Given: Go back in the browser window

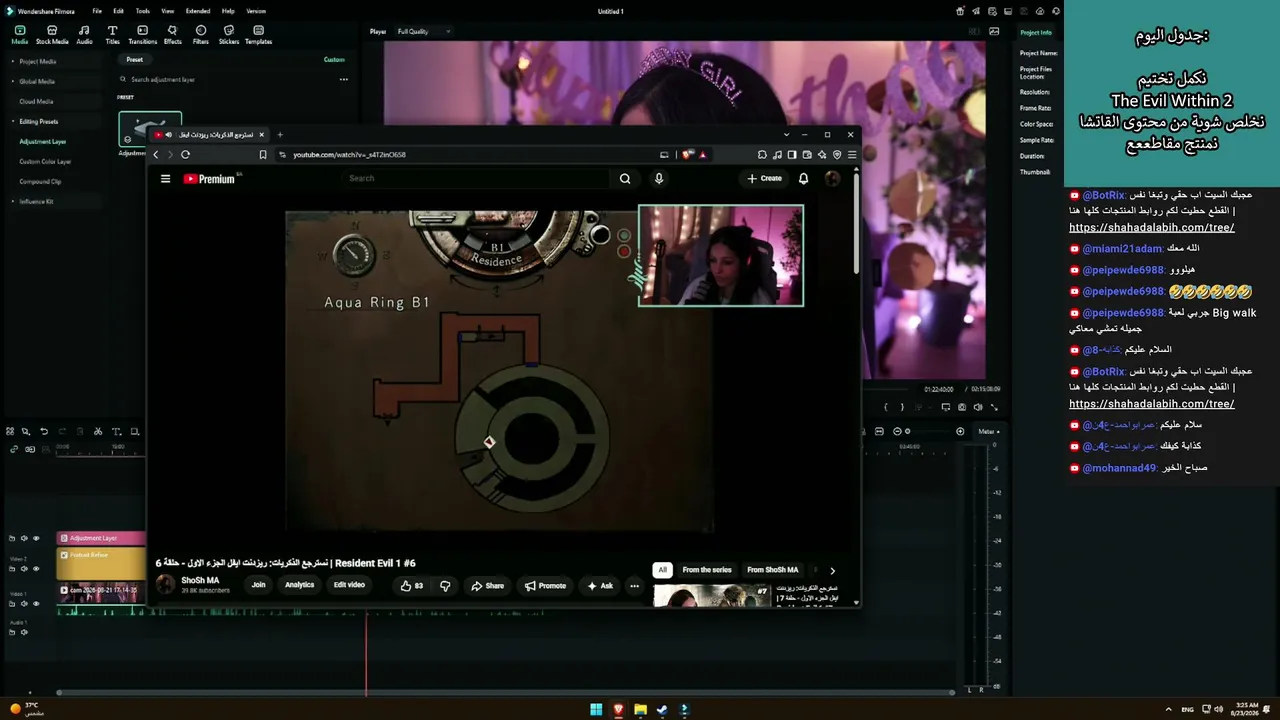Looking at the screenshot, I should click(x=156, y=155).
